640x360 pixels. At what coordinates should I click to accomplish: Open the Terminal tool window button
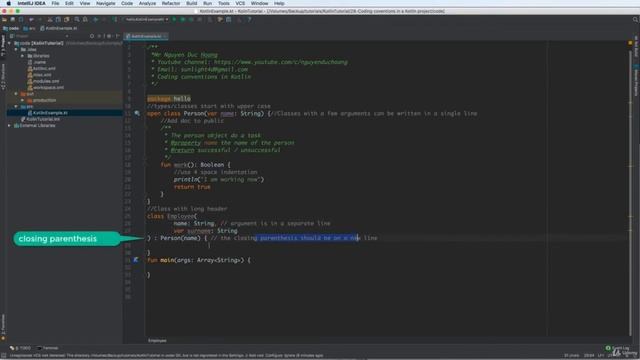[47, 348]
